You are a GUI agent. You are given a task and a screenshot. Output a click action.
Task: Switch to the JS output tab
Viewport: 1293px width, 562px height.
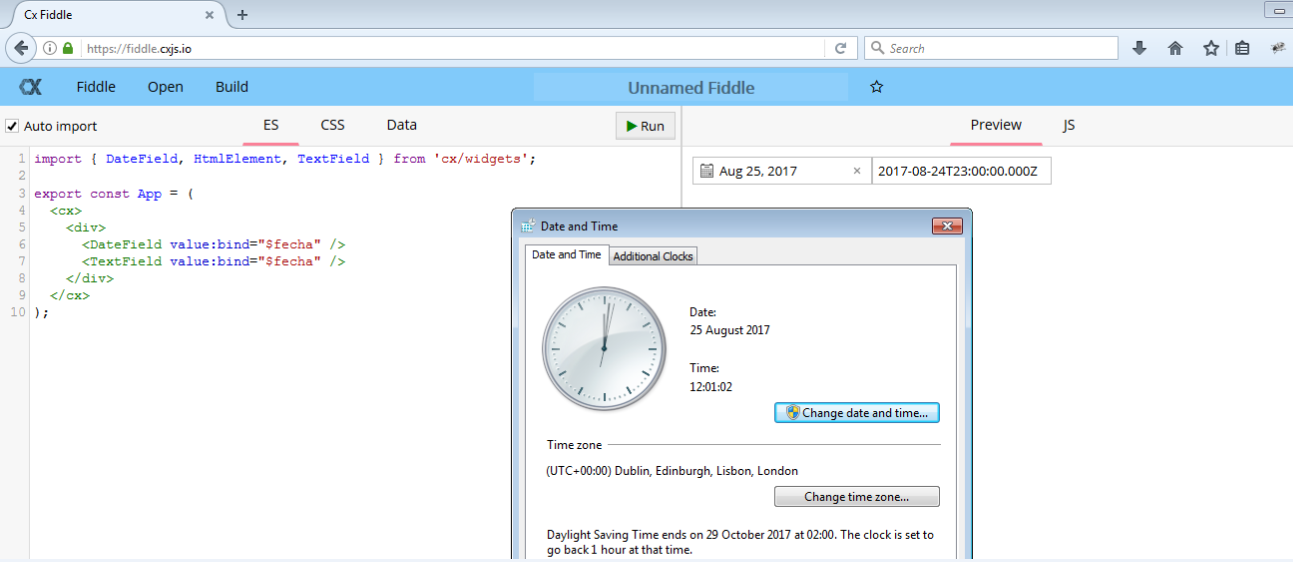point(1069,126)
